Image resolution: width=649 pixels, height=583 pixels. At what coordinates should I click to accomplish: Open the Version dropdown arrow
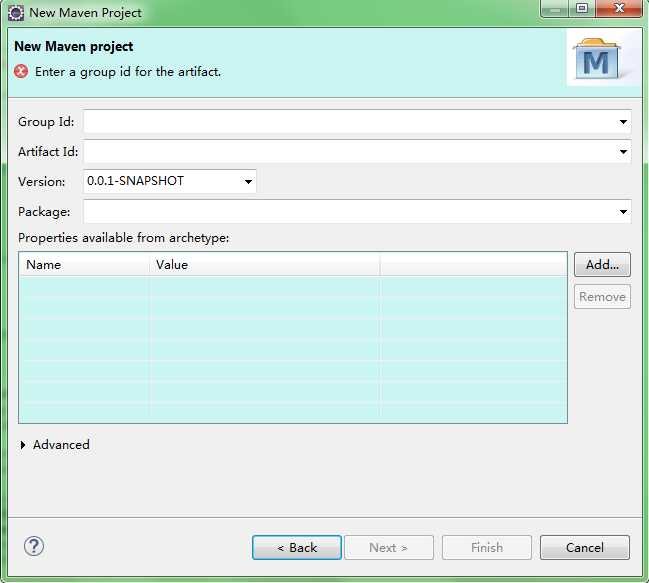point(248,182)
